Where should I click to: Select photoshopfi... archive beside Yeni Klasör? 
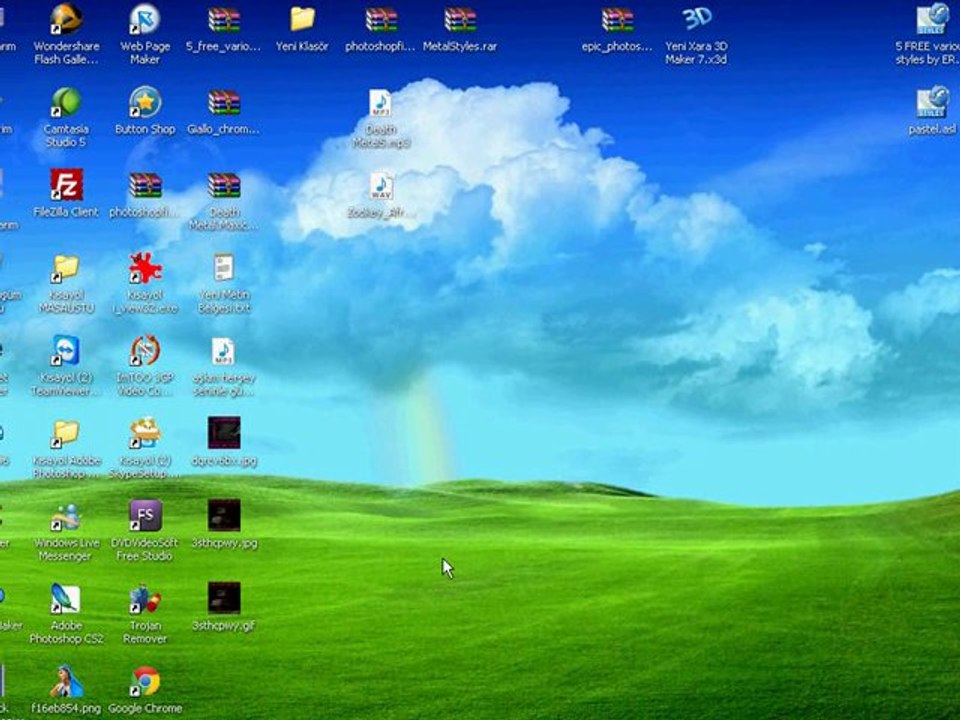pos(381,20)
